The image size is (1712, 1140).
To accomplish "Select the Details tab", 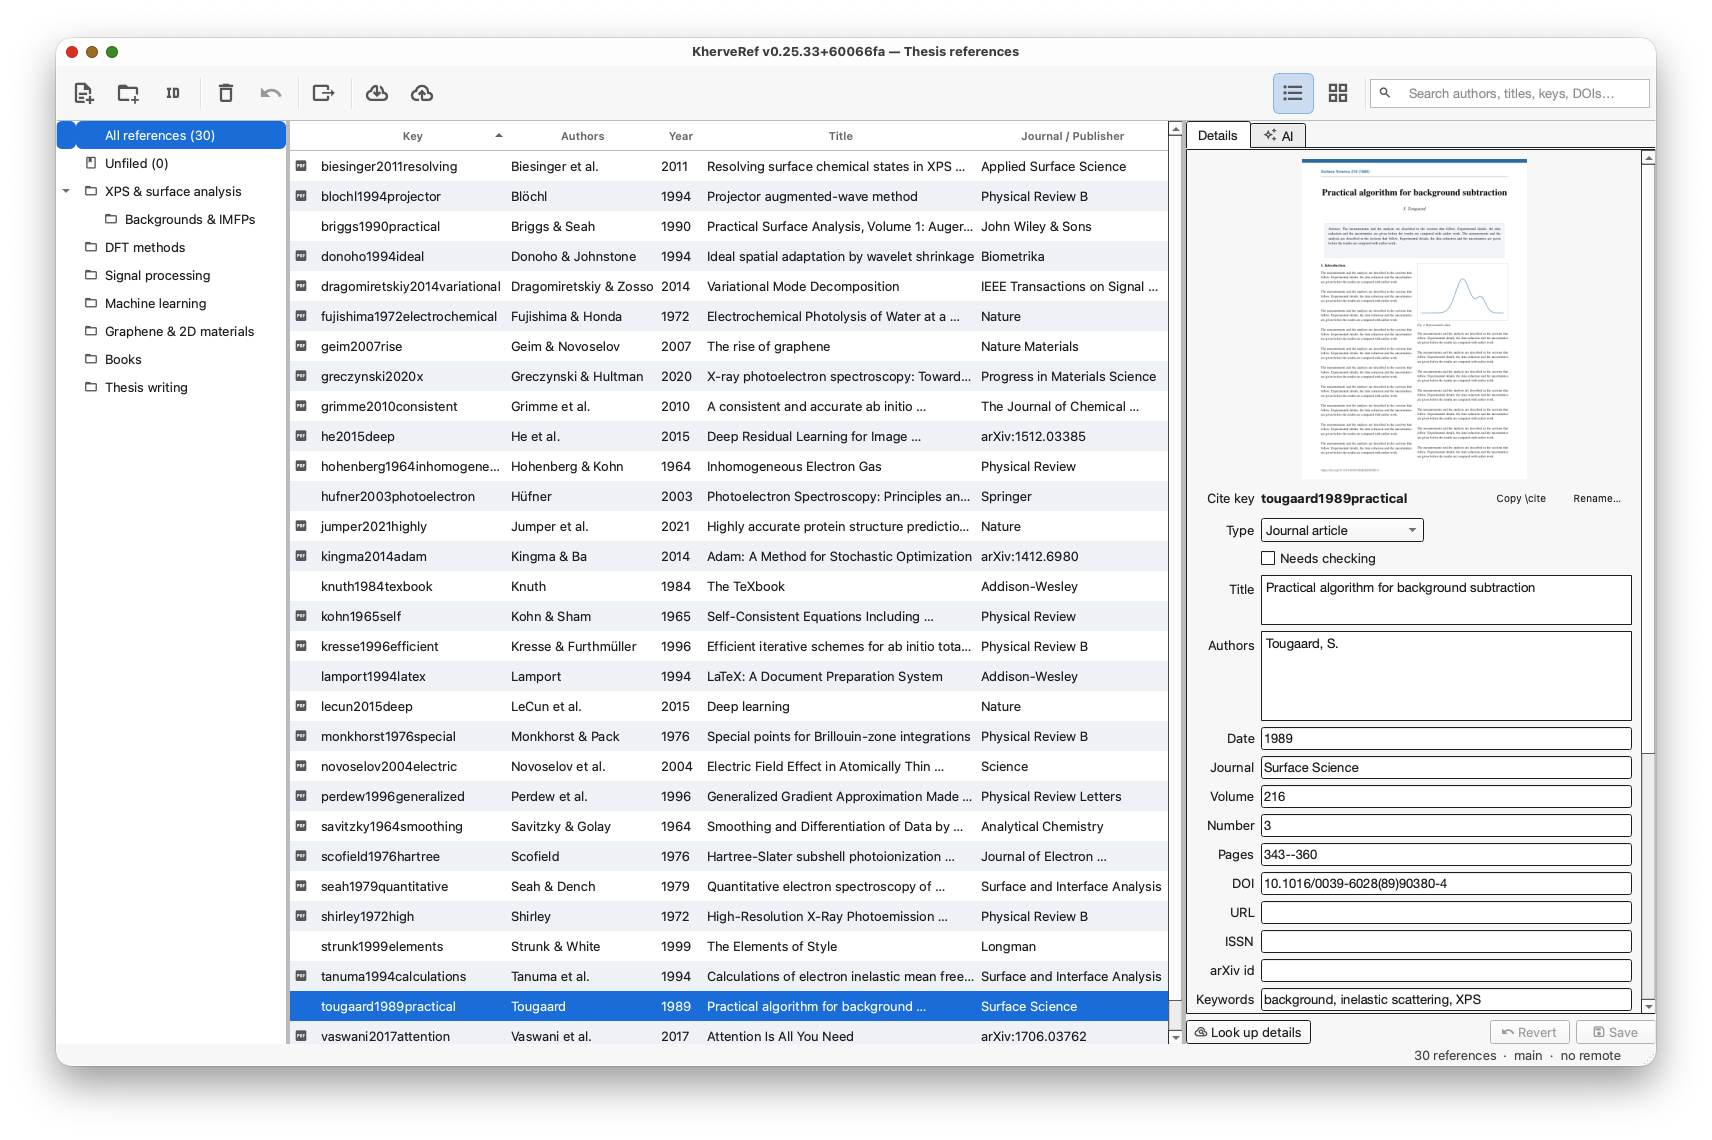I will pos(1217,136).
